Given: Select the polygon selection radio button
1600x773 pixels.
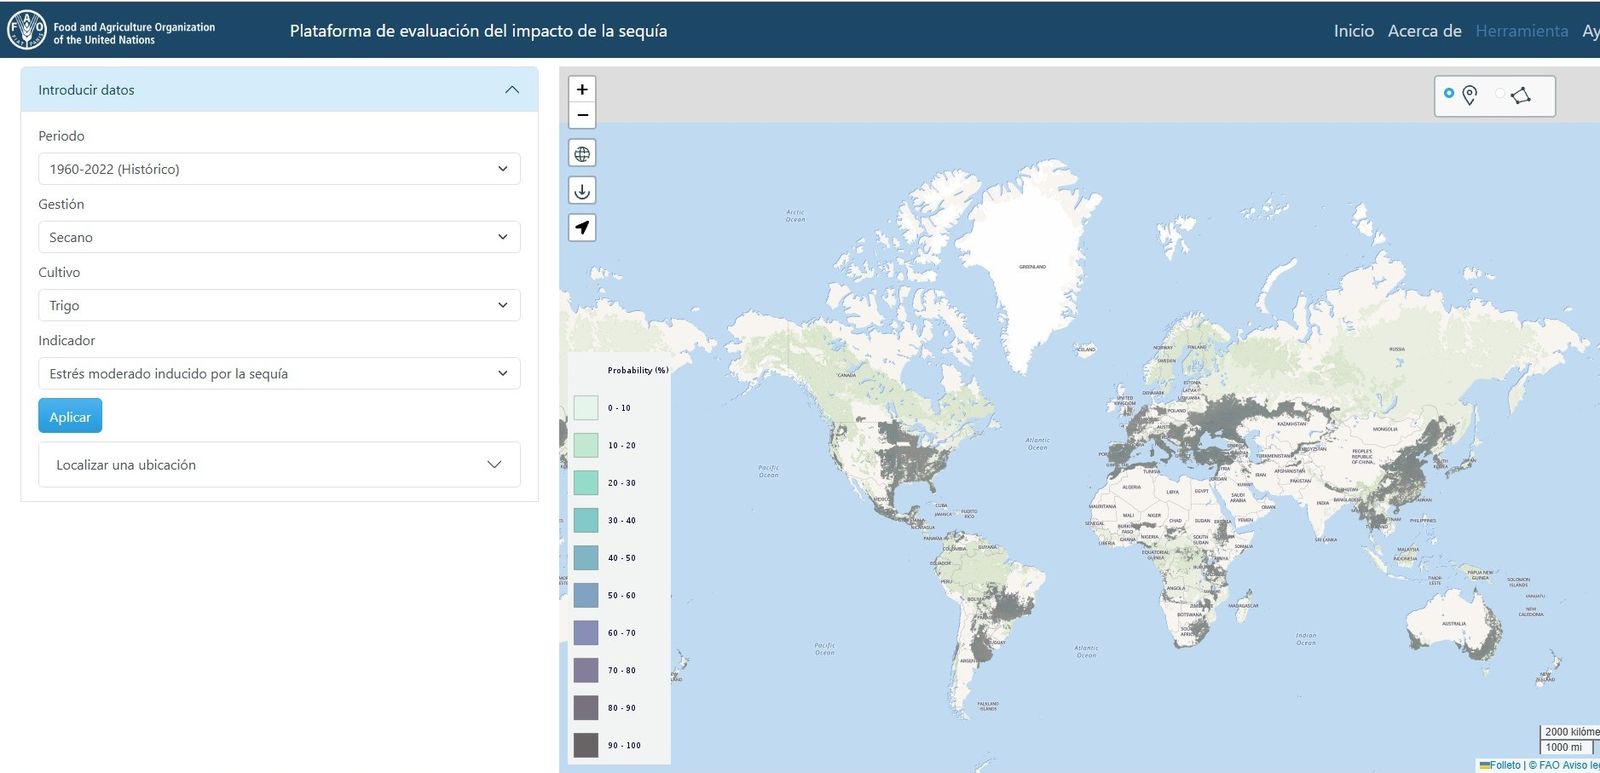Looking at the screenshot, I should click(1499, 93).
